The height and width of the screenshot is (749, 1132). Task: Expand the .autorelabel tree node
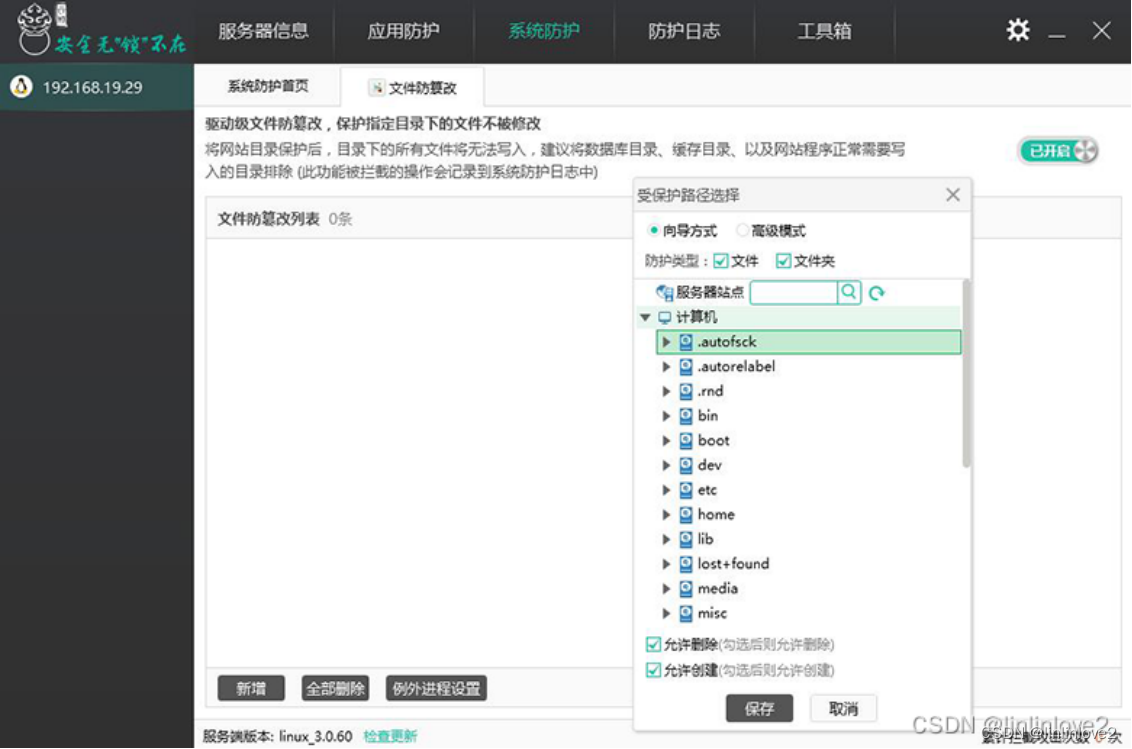click(666, 366)
